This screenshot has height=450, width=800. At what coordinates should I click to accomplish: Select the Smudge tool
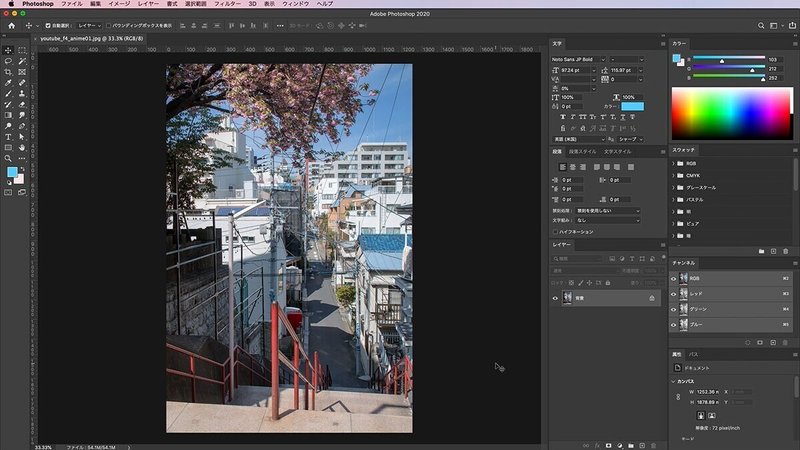(22, 115)
